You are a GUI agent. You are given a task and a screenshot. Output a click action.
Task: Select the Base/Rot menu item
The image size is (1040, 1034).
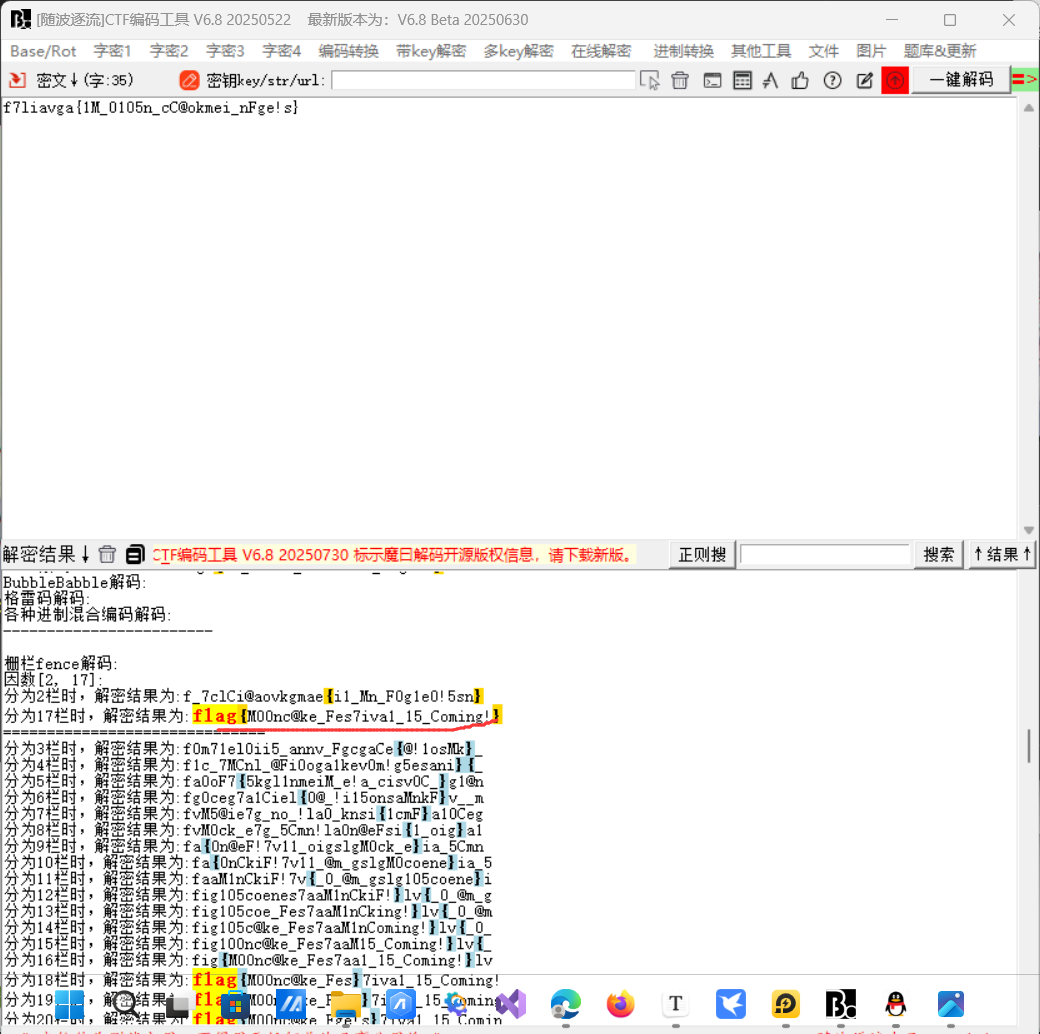point(43,50)
